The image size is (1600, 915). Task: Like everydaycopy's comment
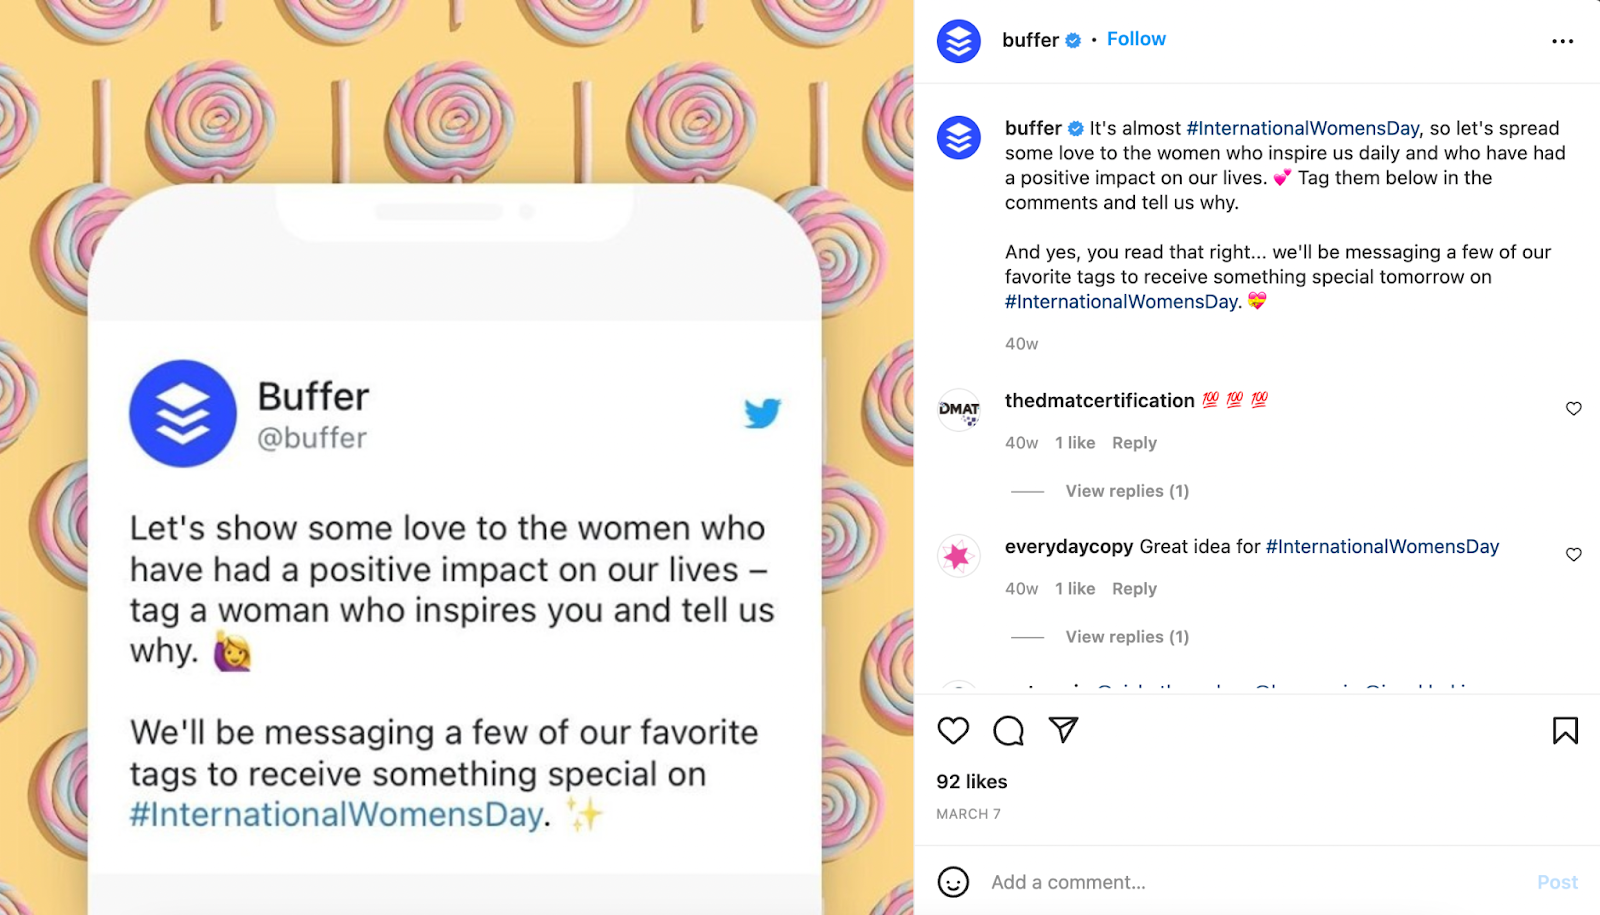click(x=1573, y=555)
